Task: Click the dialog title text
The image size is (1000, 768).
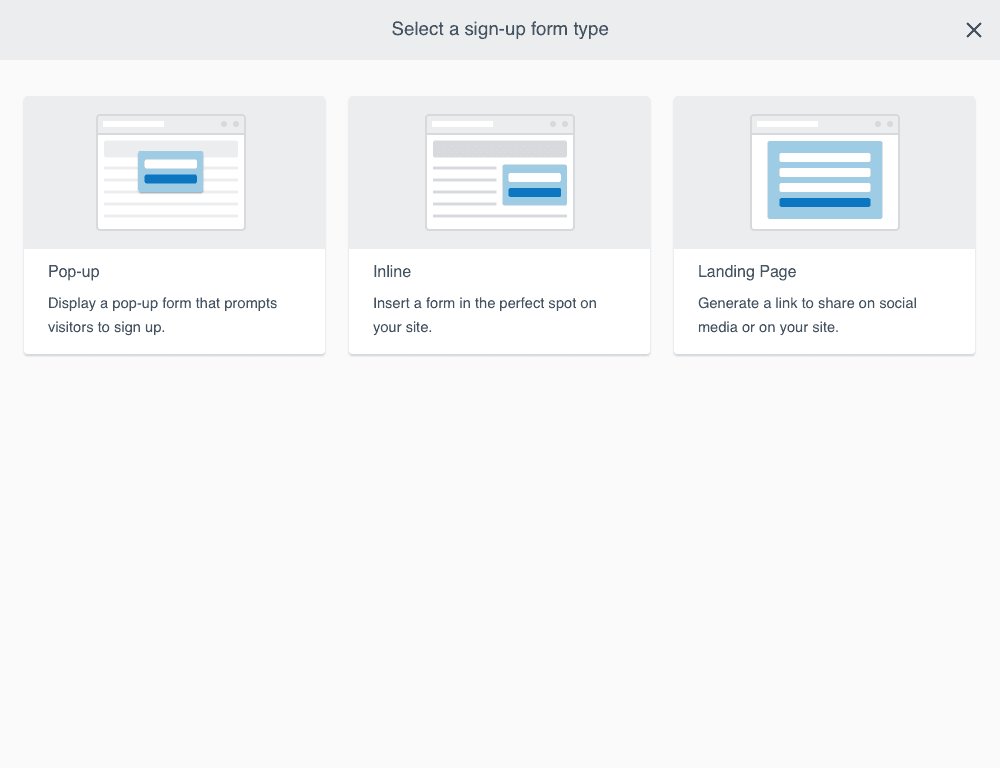Action: 499,29
